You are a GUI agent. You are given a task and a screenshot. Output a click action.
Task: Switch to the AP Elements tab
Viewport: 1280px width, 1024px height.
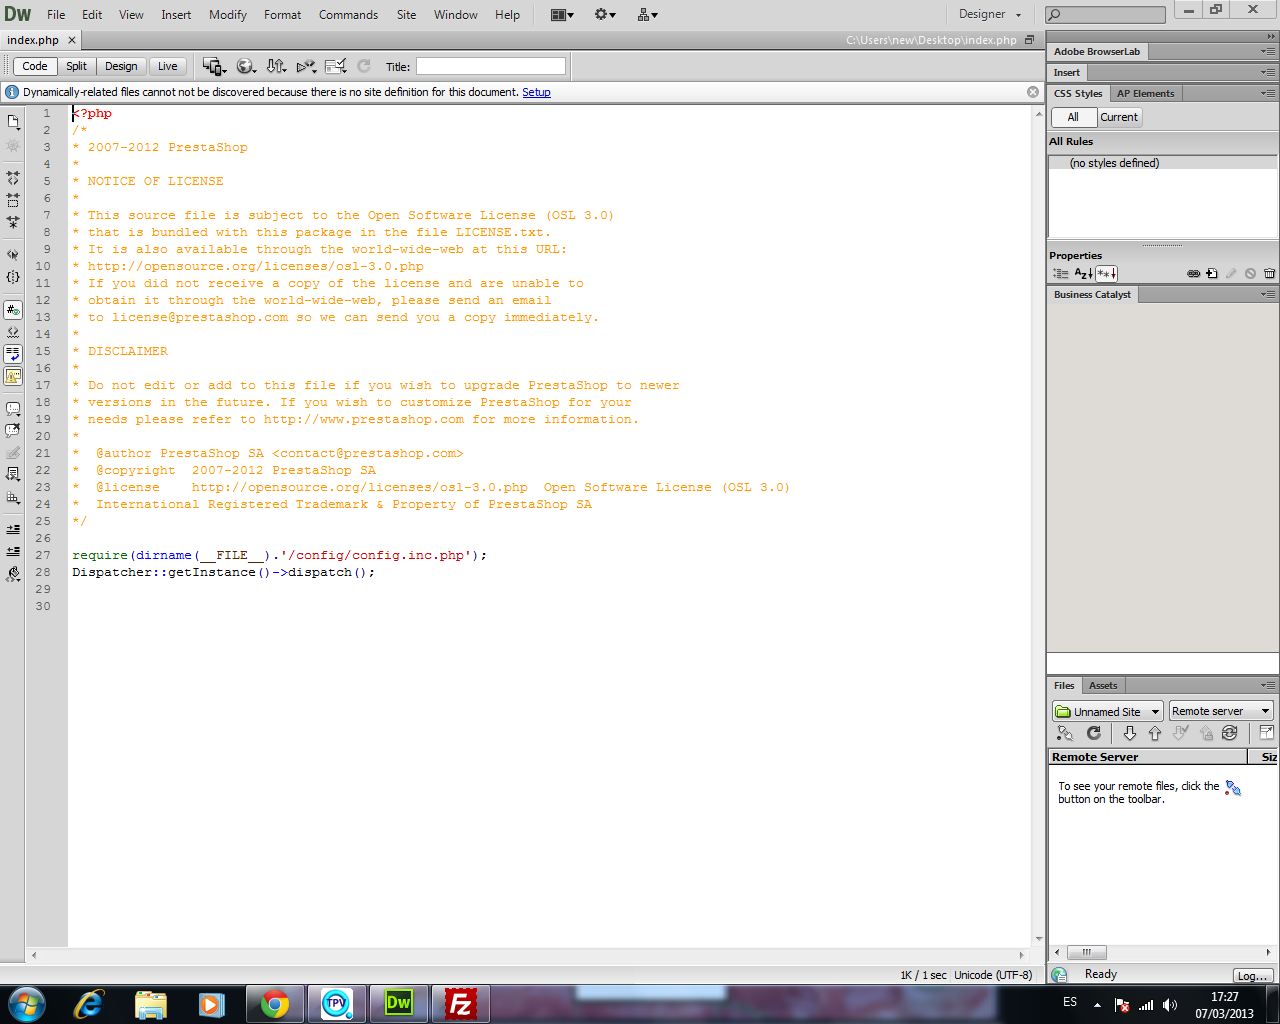pyautogui.click(x=1146, y=94)
